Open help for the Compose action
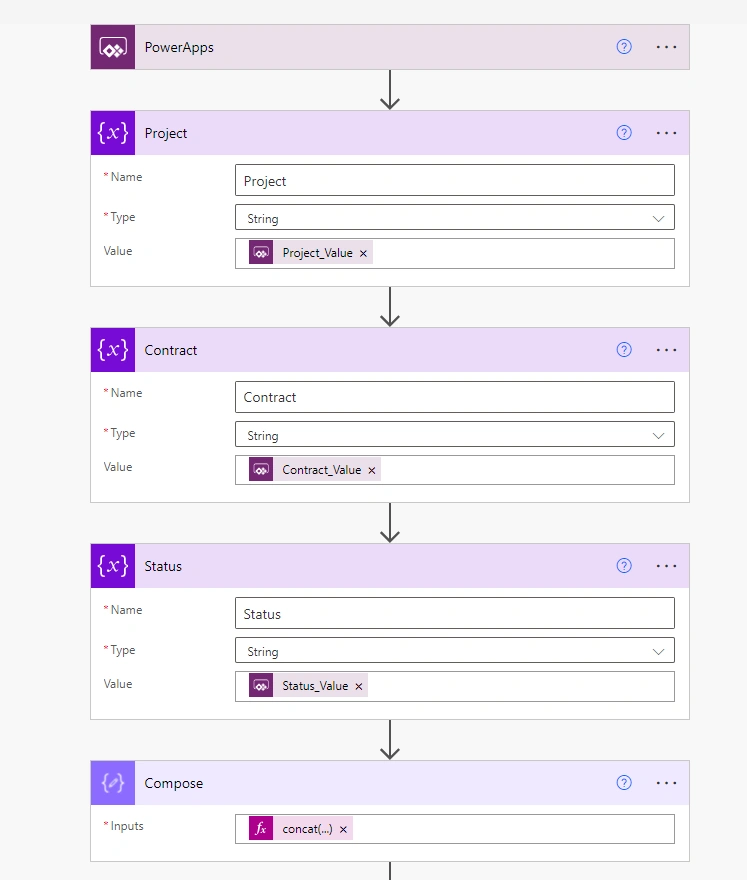747x880 pixels. (624, 782)
